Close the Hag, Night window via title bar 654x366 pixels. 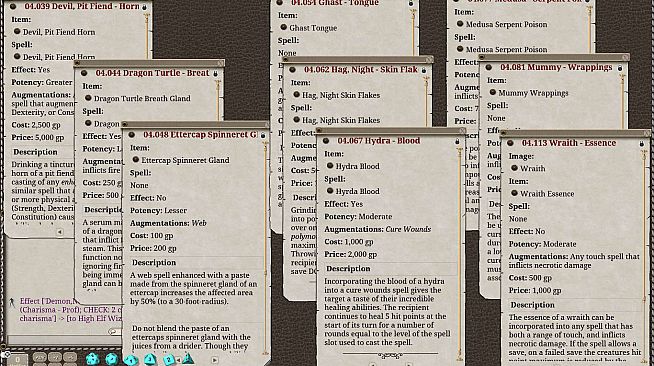pyautogui.click(x=429, y=60)
